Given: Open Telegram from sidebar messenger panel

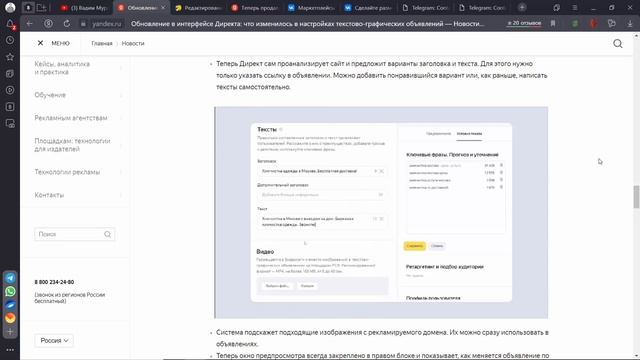Looking at the screenshot, I should (10, 278).
